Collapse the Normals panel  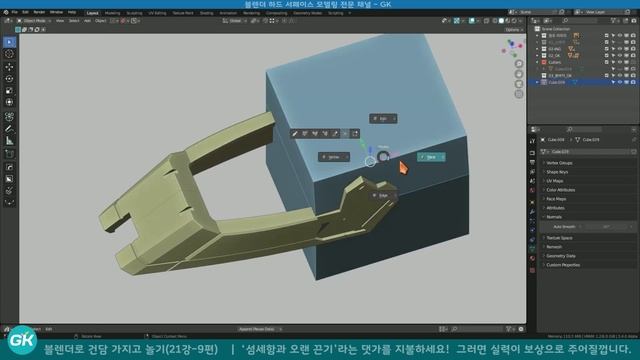coord(554,217)
